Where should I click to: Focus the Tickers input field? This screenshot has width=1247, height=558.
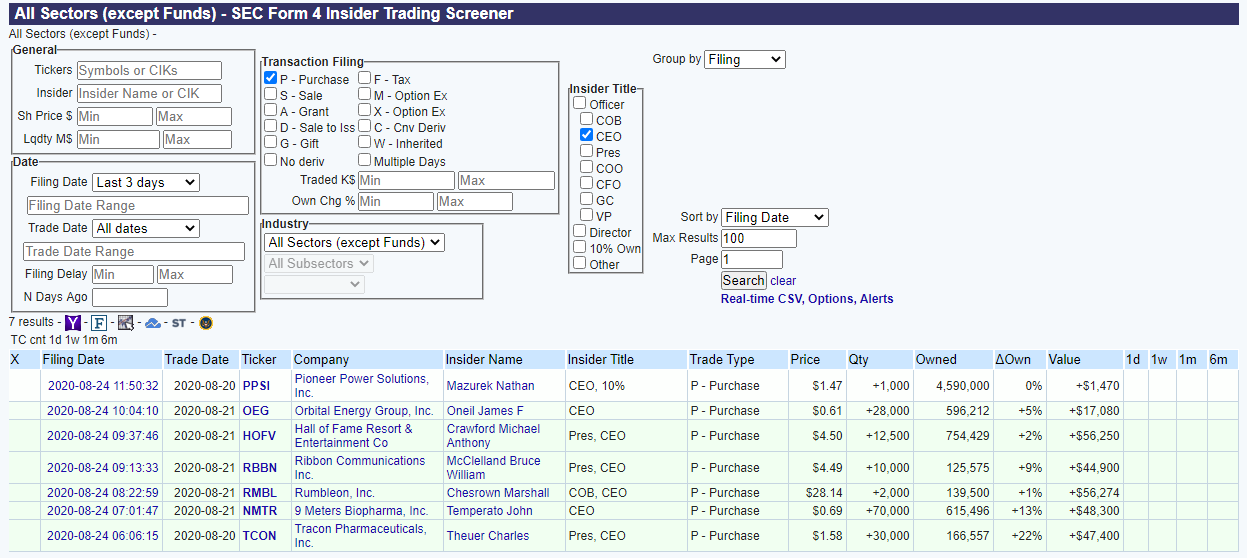point(149,70)
